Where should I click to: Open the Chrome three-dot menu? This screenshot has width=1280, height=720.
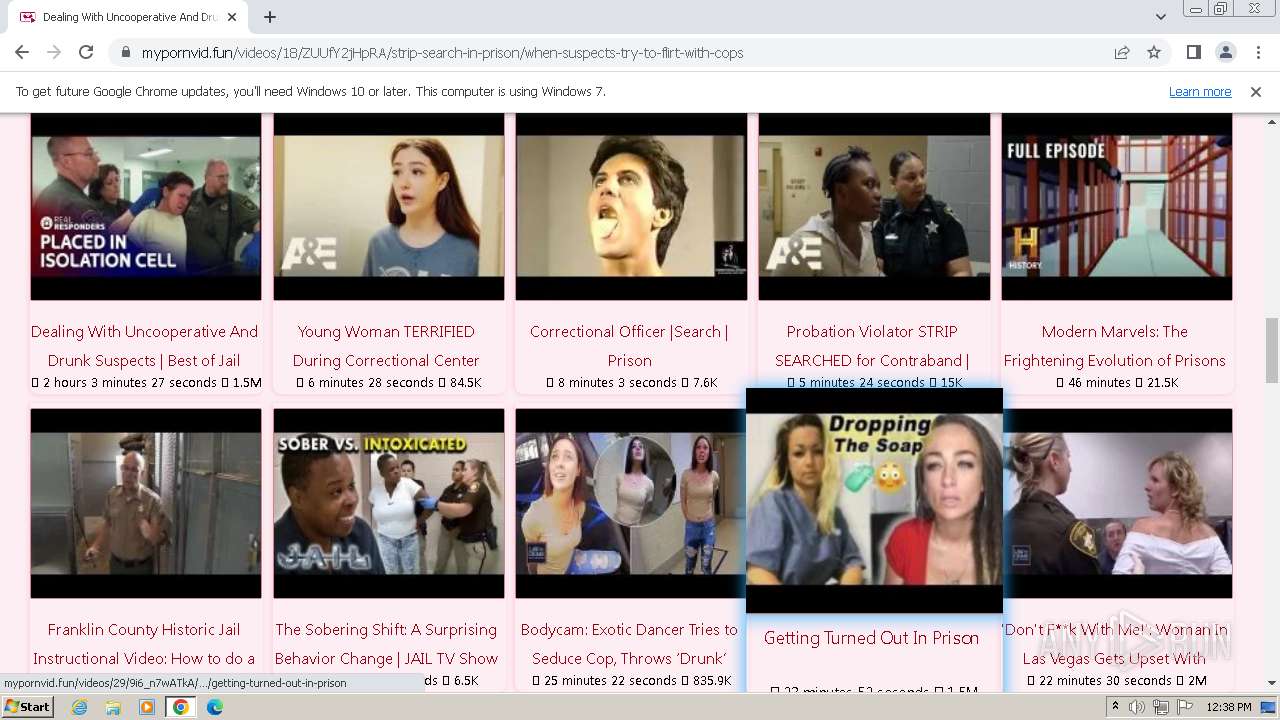(x=1257, y=52)
